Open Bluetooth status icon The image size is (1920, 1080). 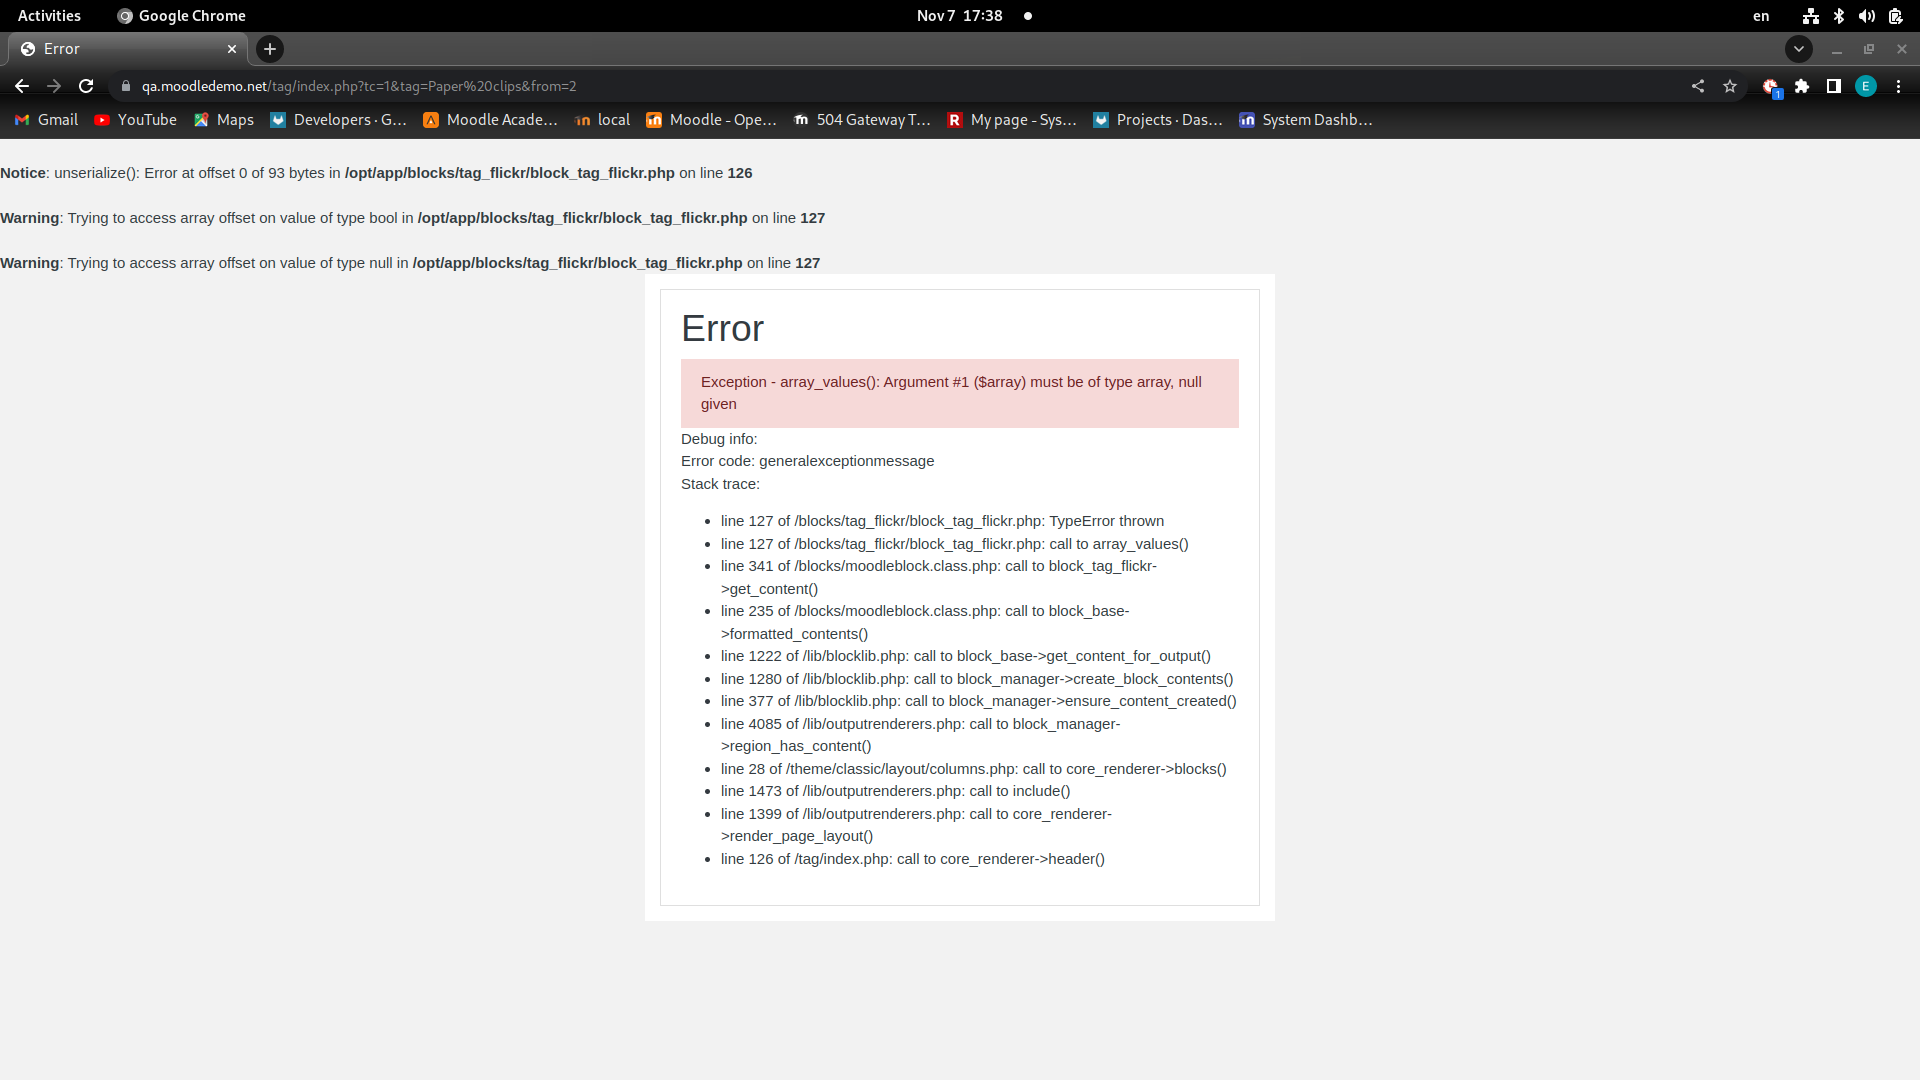pyautogui.click(x=1839, y=16)
